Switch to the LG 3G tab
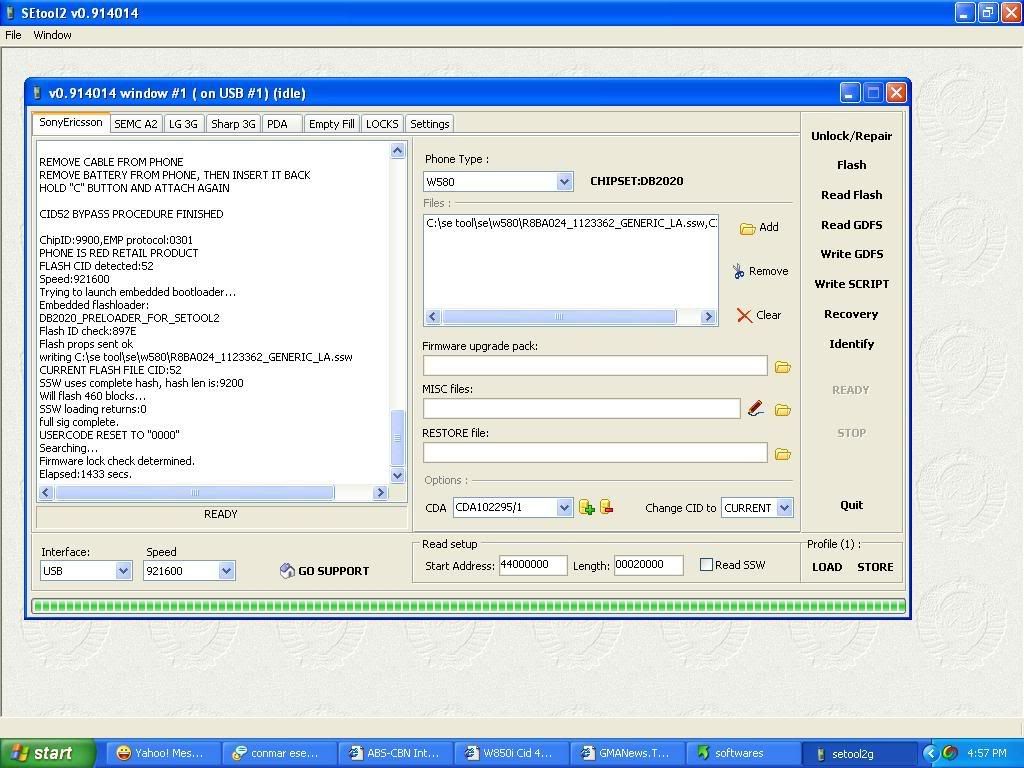The height and width of the screenshot is (768, 1024). coord(183,124)
